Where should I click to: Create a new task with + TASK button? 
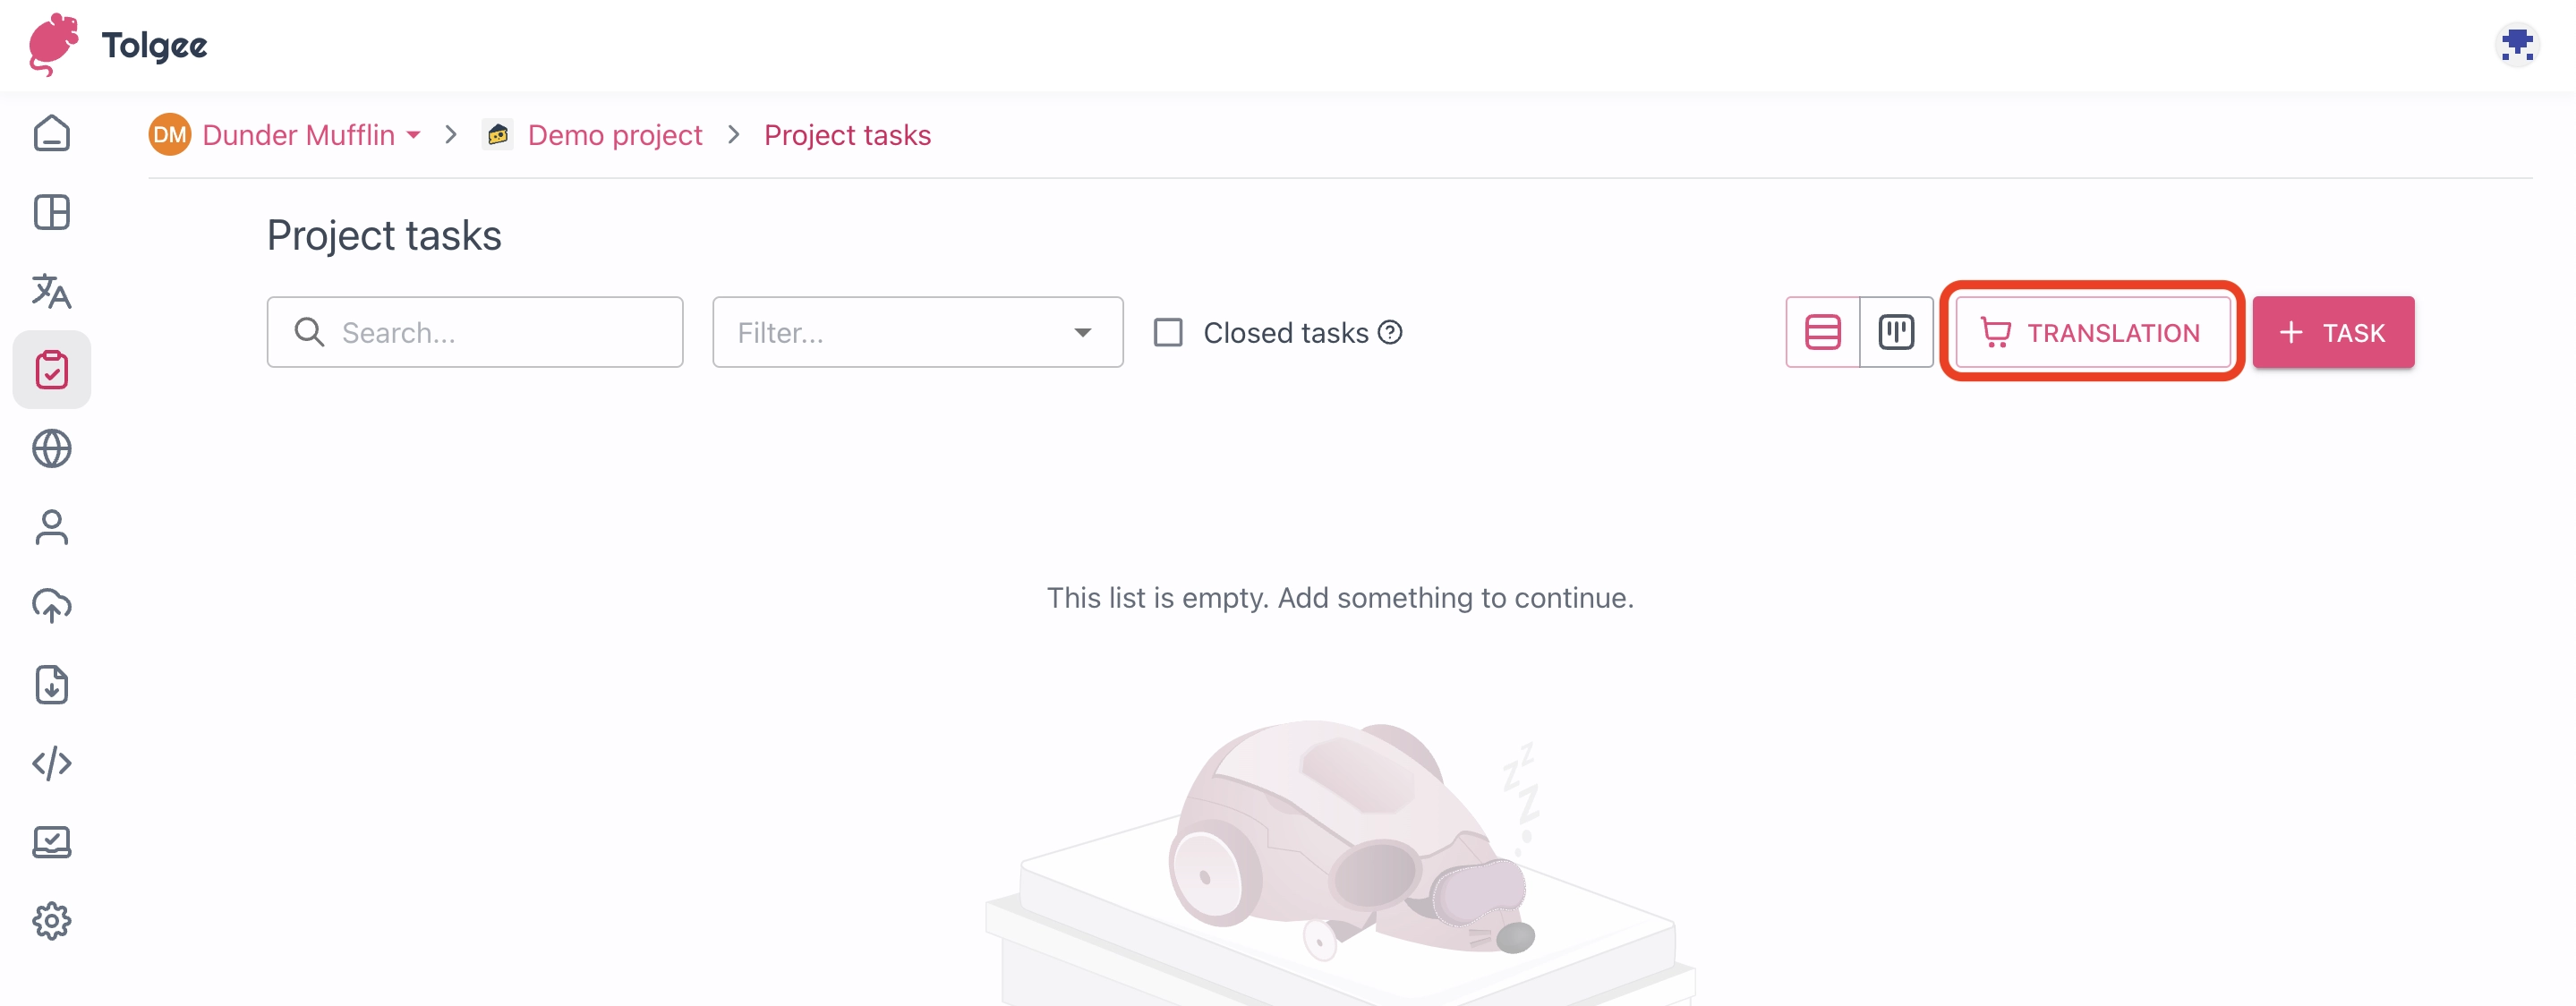(2332, 332)
